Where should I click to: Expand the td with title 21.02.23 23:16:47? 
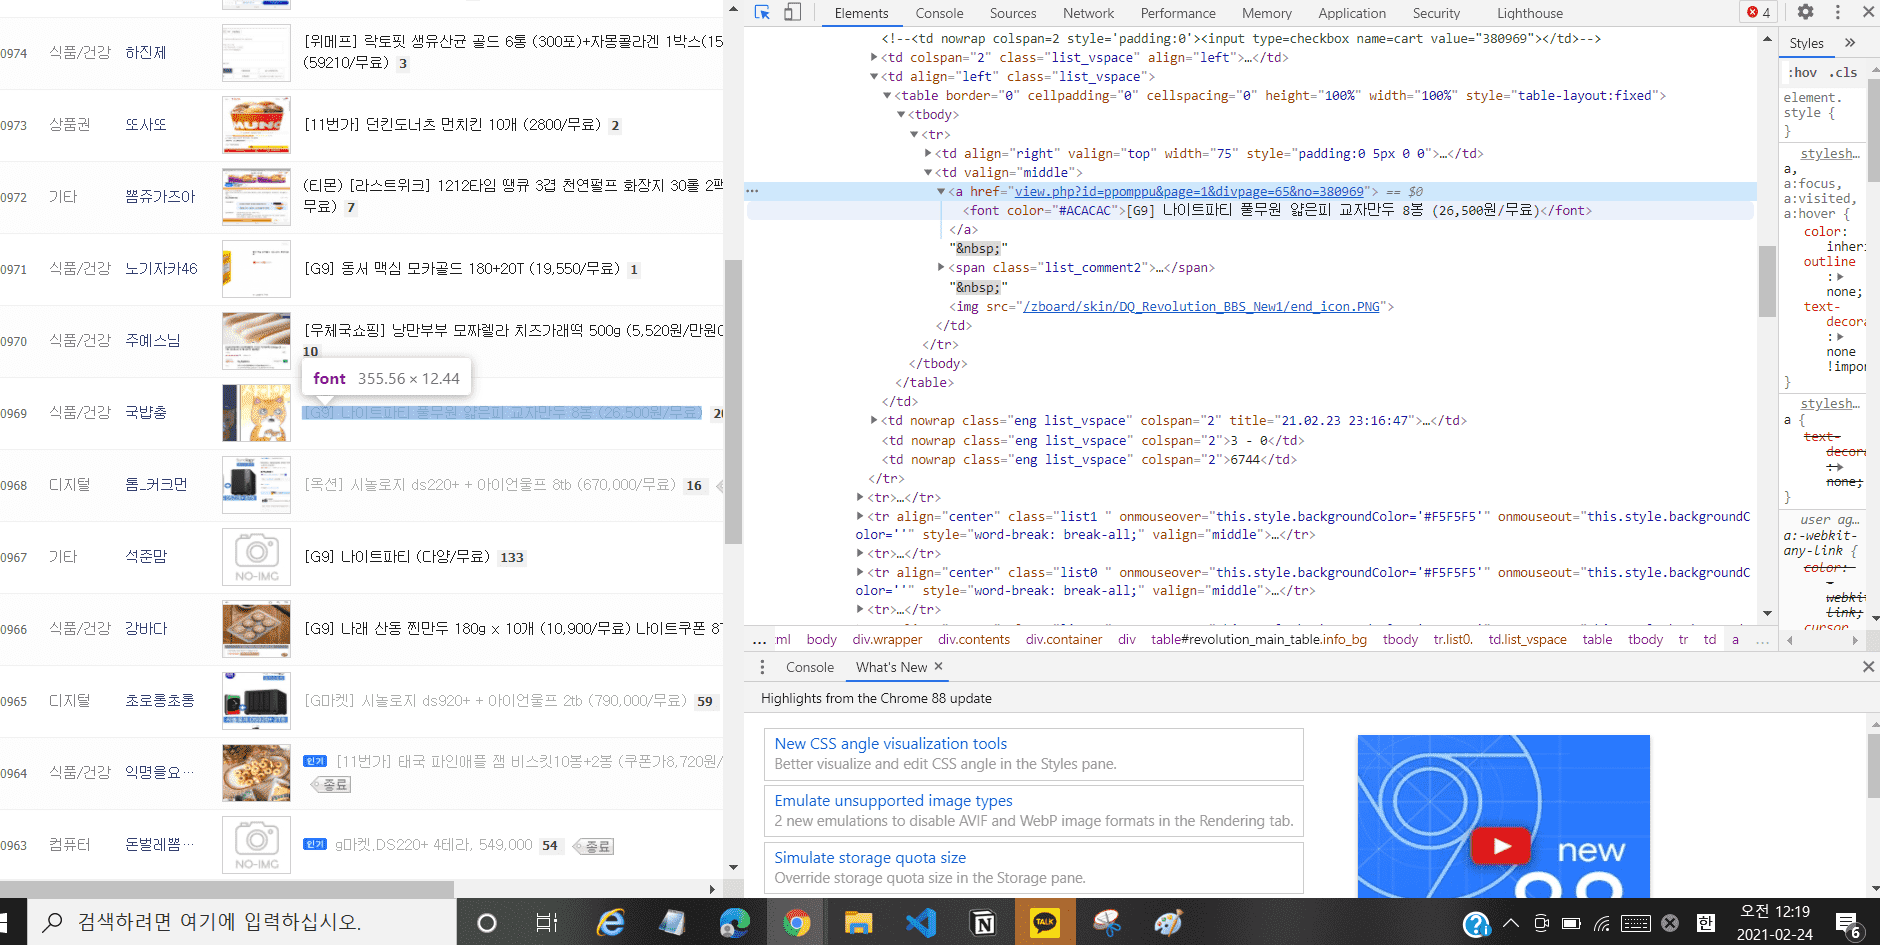pyautogui.click(x=875, y=421)
